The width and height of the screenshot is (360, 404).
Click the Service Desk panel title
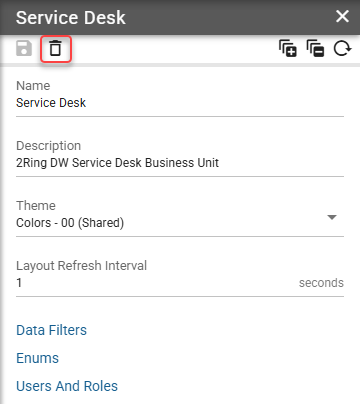point(71,17)
